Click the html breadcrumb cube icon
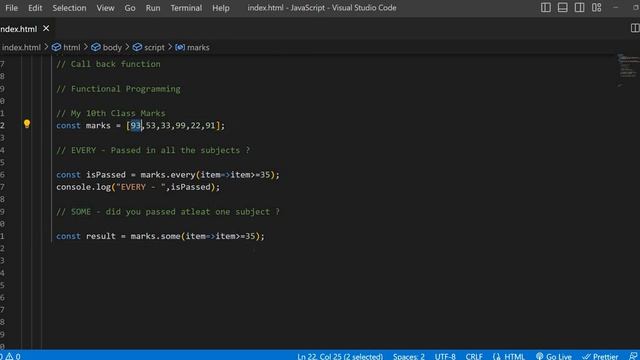This screenshot has height=360, width=640. pyautogui.click(x=56, y=47)
